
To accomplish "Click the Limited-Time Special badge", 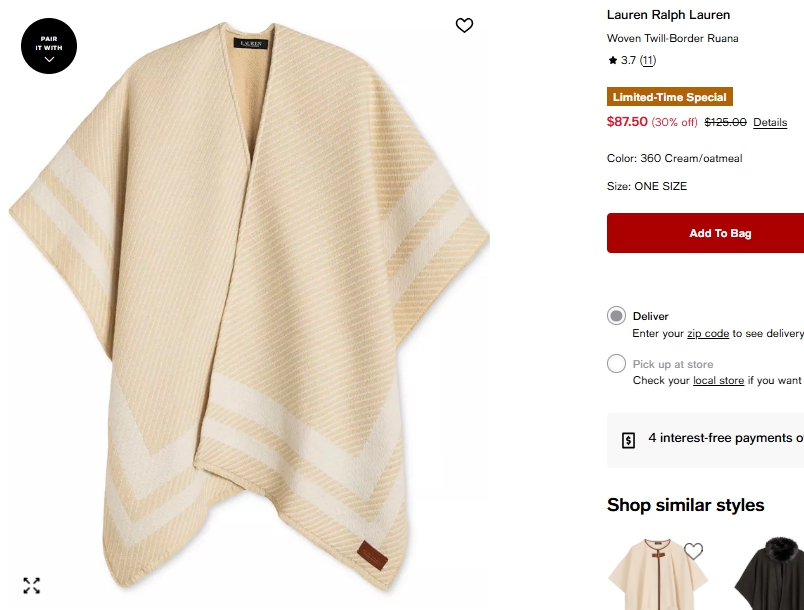I will (670, 97).
